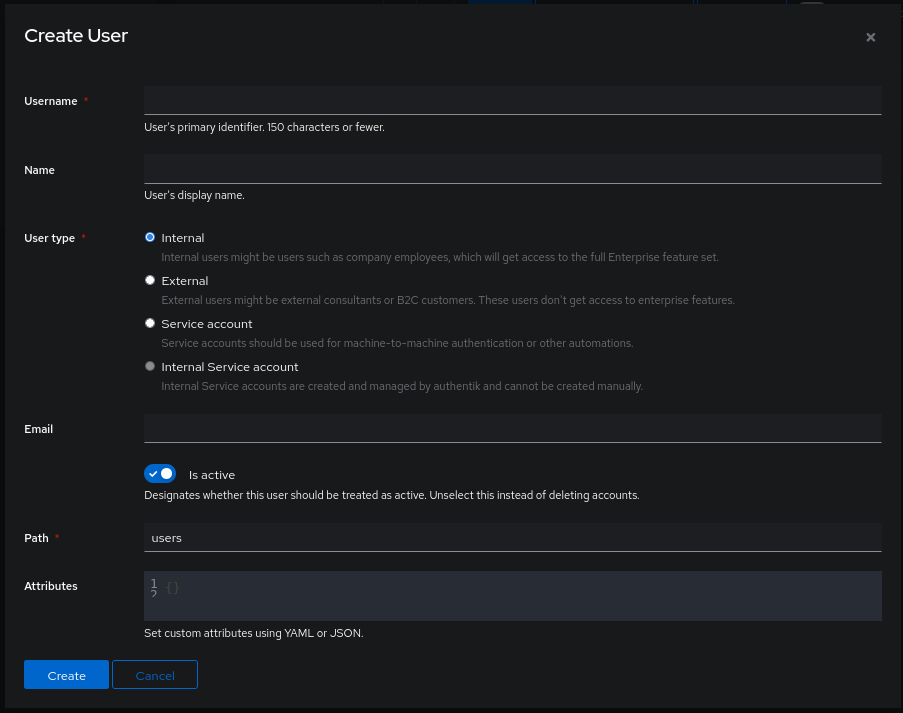Click the text 'Set custom attributes using YAML or JSON.'

(x=253, y=633)
